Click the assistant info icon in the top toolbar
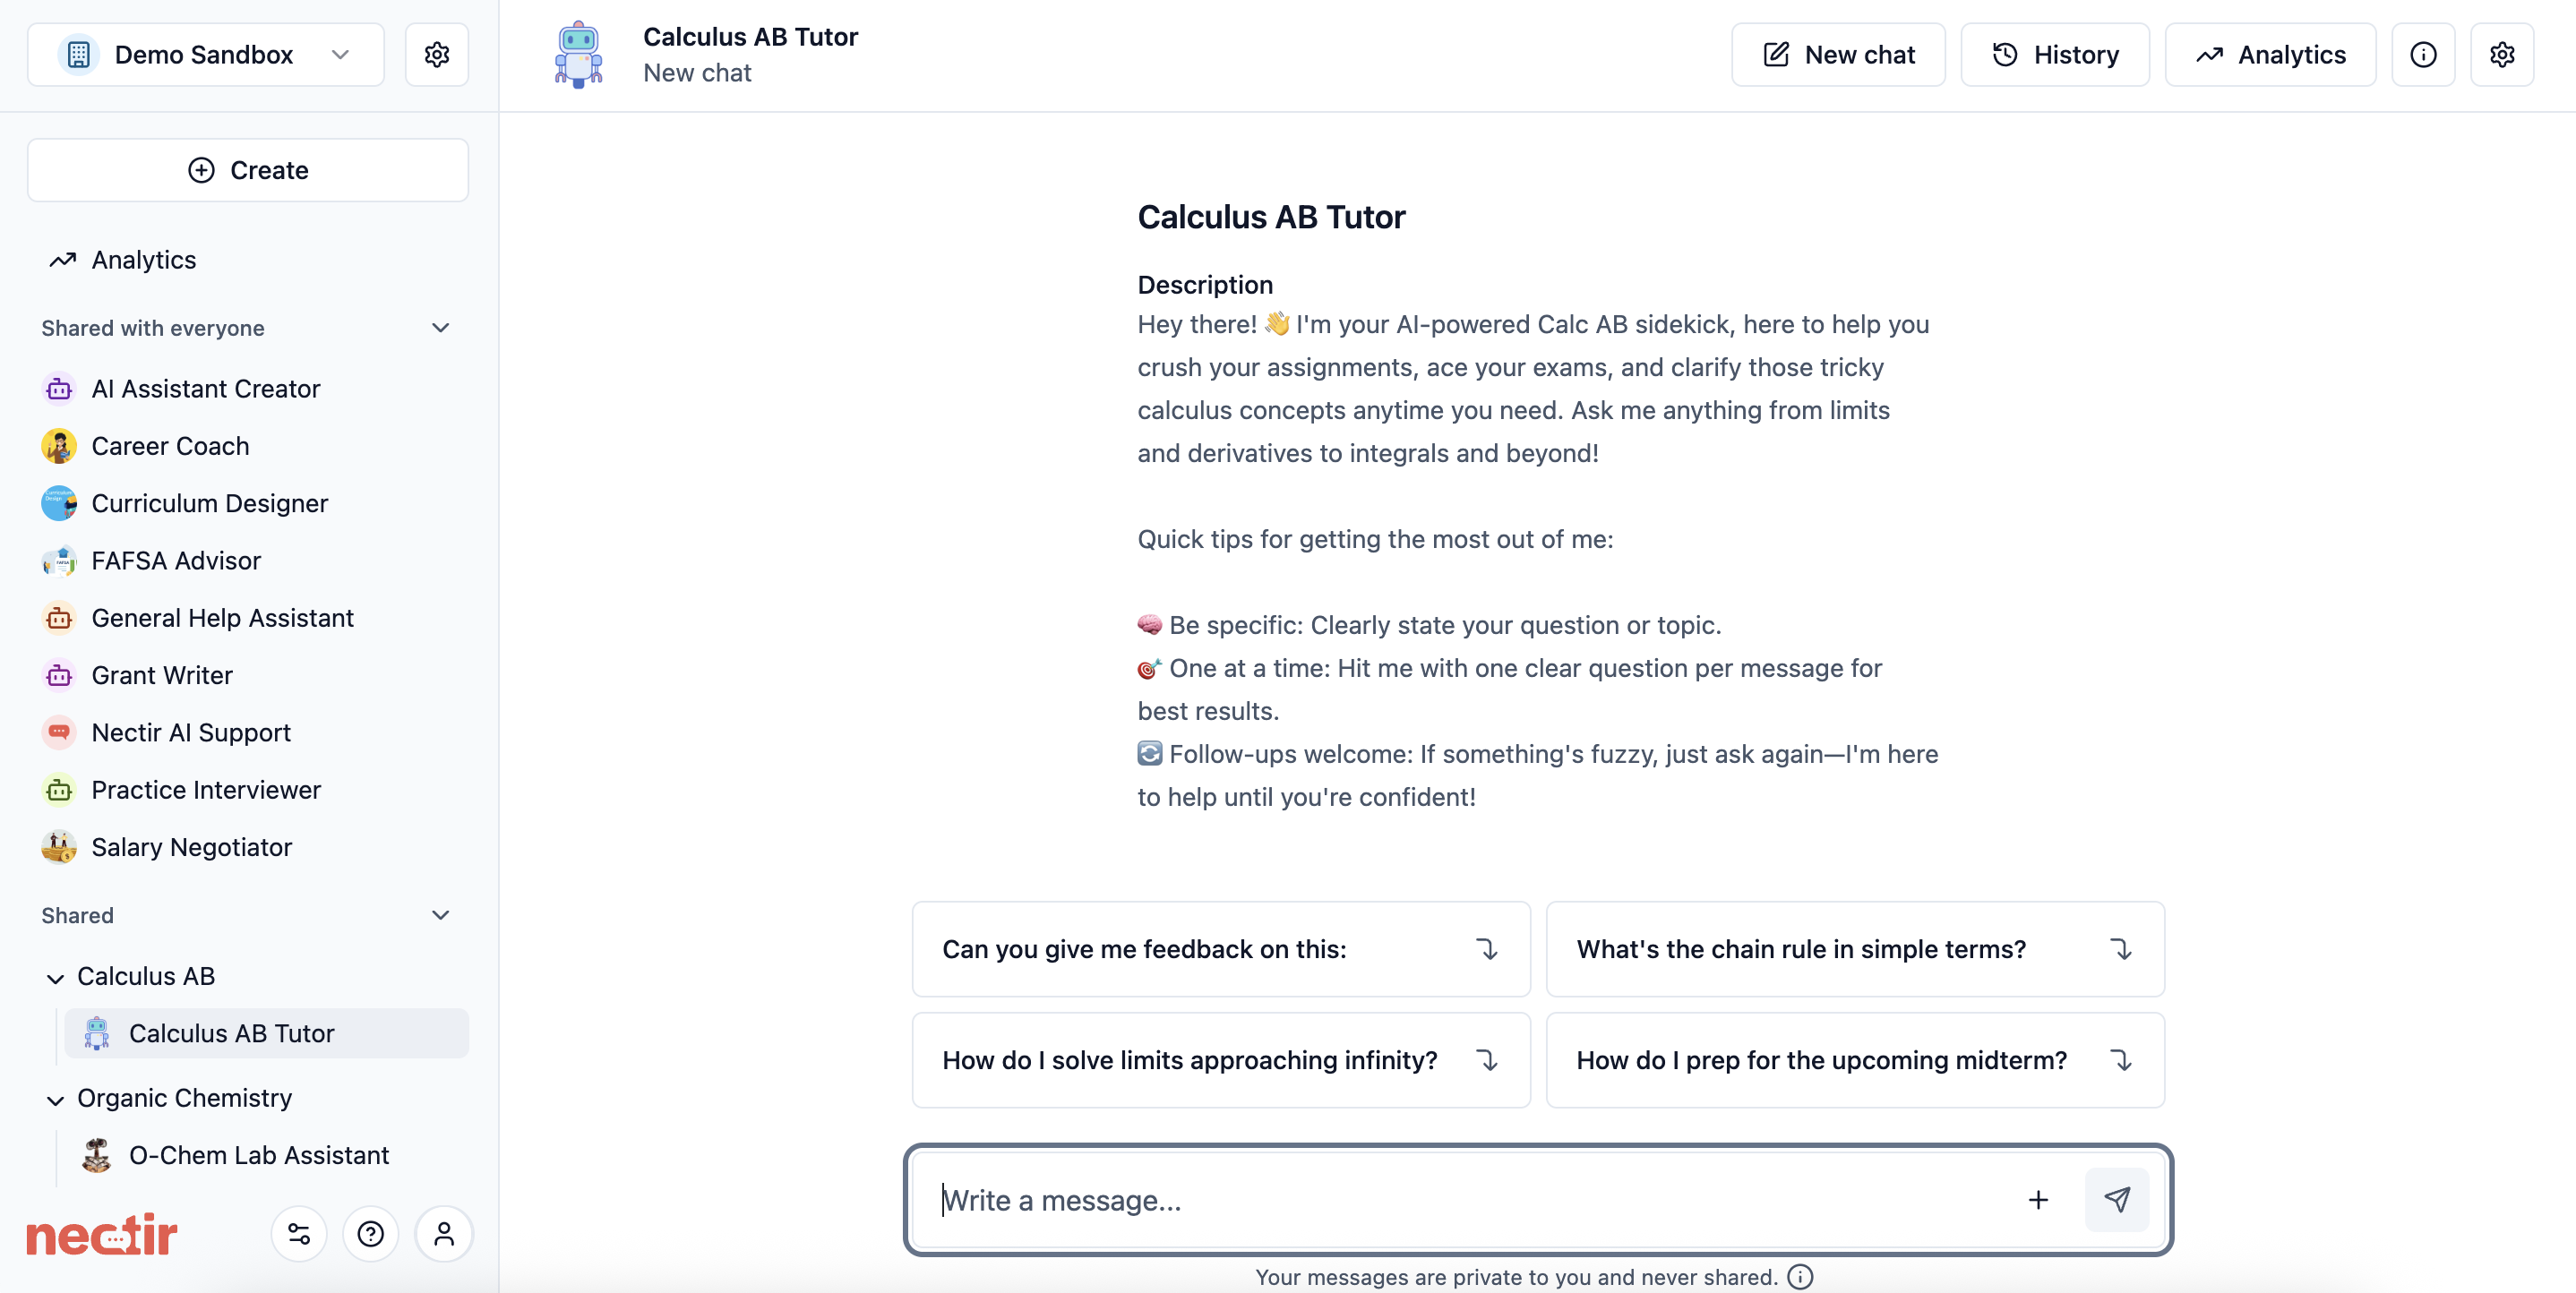Screen dimensions: 2576x1293 tap(2424, 55)
